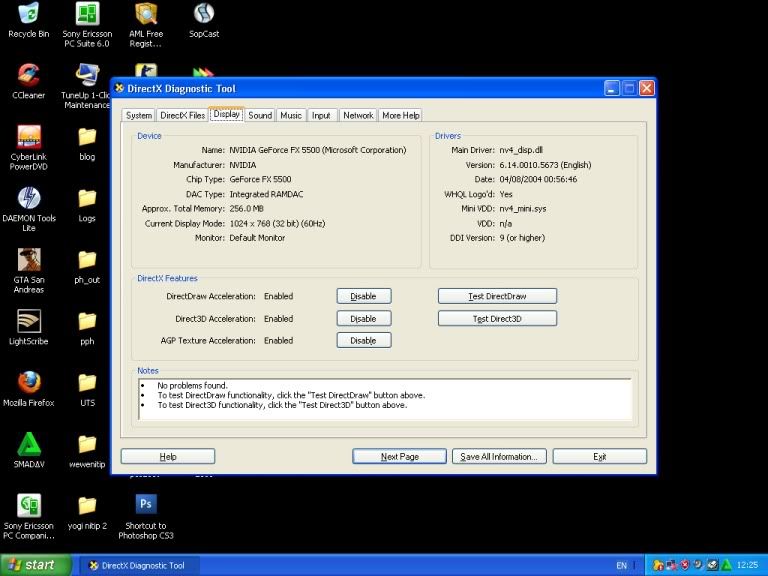Select the CyberLink PowerDVD icon

pyautogui.click(x=29, y=148)
